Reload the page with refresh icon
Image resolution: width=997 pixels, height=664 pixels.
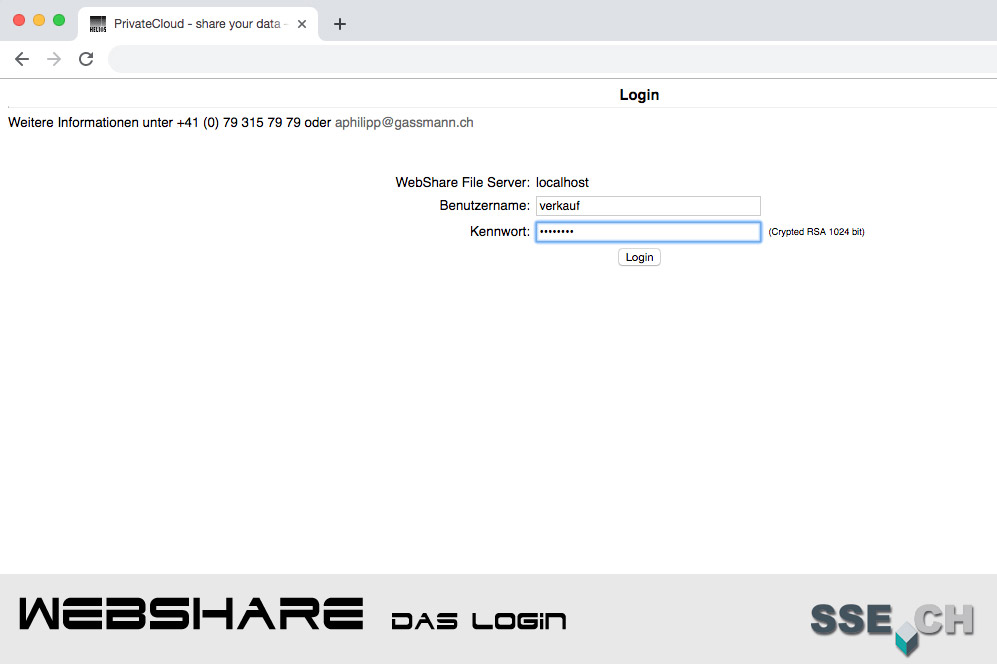(x=86, y=59)
